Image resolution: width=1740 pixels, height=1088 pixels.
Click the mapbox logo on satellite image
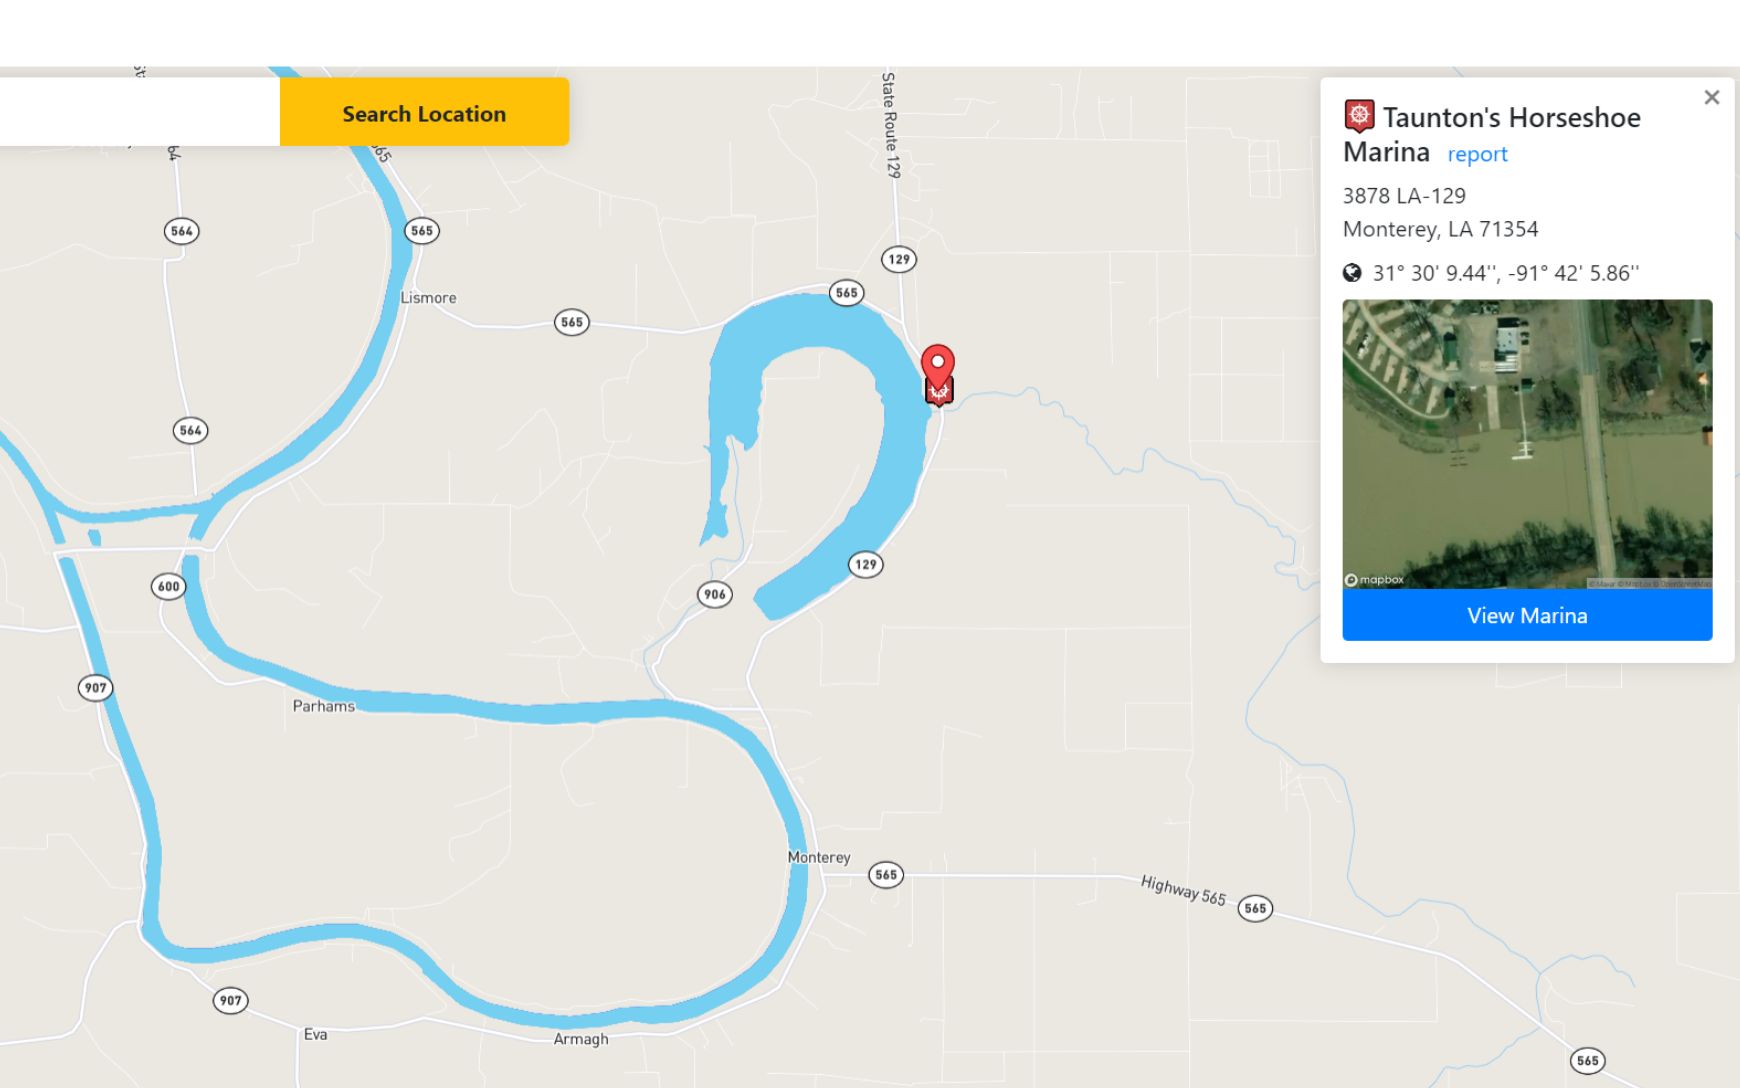pyautogui.click(x=1374, y=580)
